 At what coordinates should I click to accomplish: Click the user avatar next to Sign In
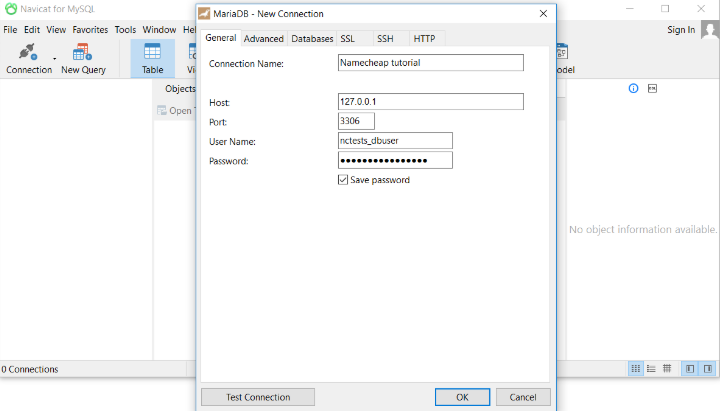click(x=710, y=30)
